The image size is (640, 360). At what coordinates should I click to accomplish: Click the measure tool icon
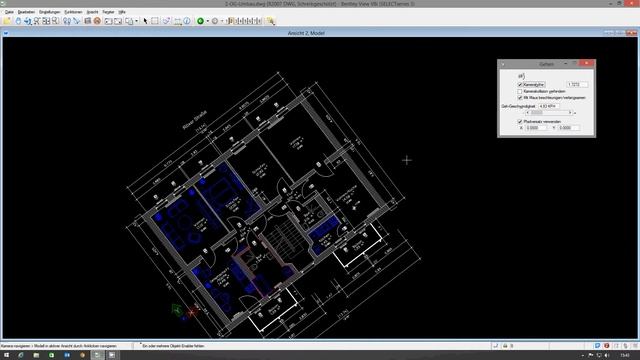tap(166, 21)
